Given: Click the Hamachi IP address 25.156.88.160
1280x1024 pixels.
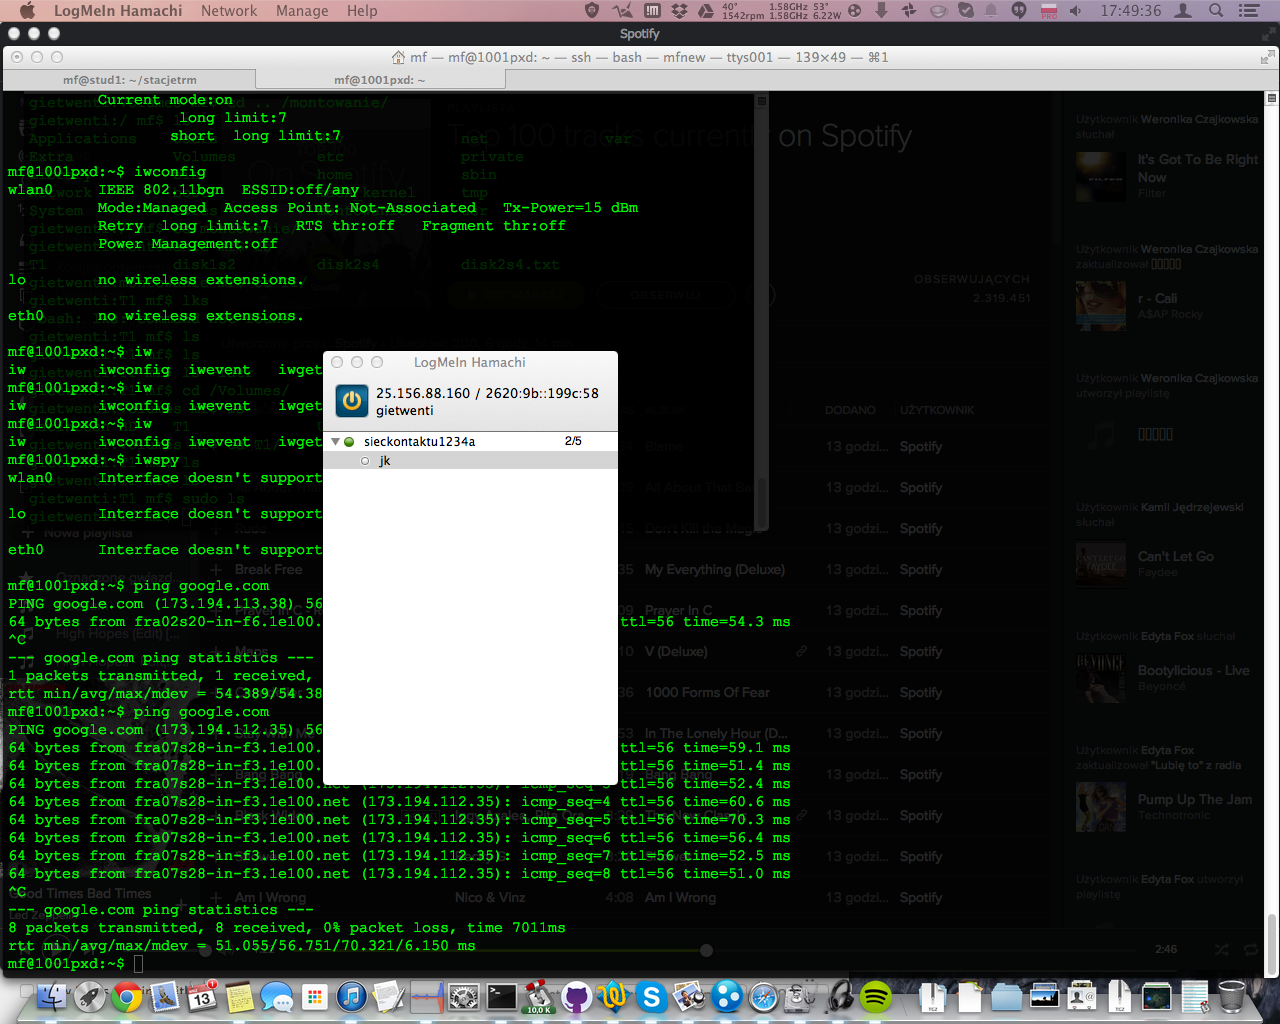Looking at the screenshot, I should (423, 393).
